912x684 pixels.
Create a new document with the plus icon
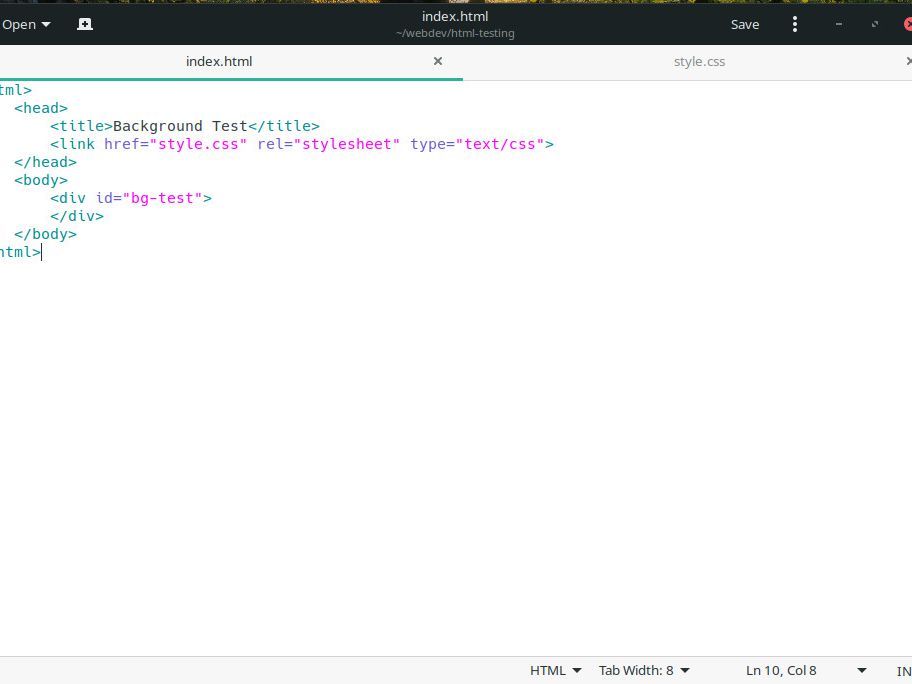pyautogui.click(x=85, y=24)
